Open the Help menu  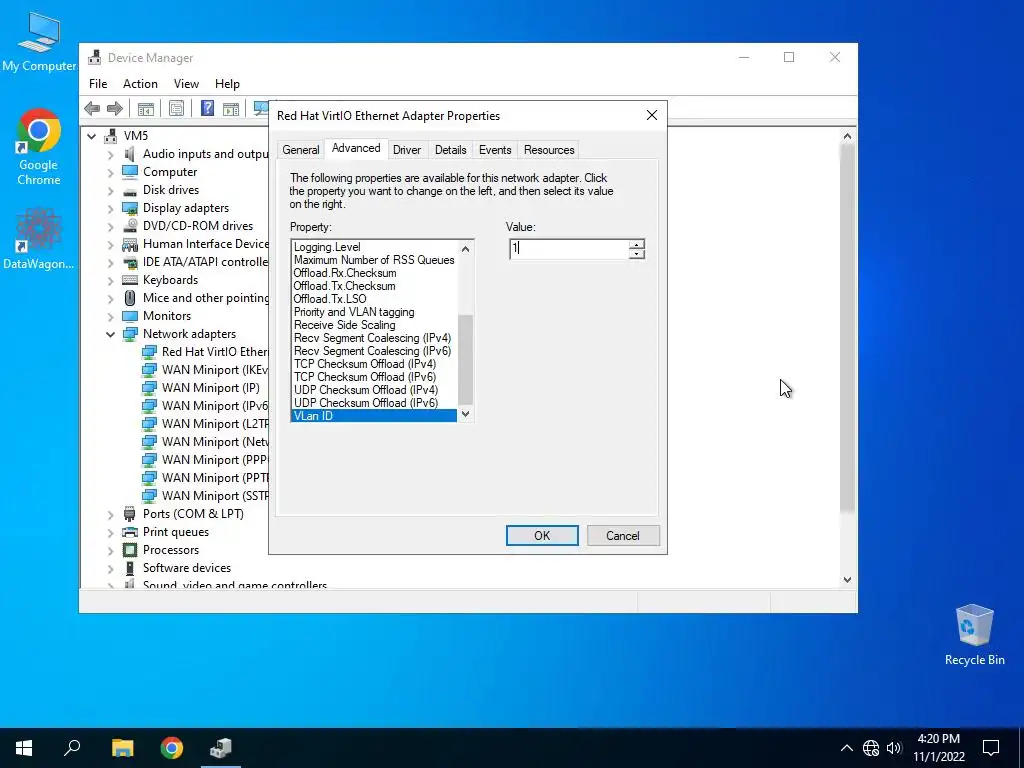point(227,84)
